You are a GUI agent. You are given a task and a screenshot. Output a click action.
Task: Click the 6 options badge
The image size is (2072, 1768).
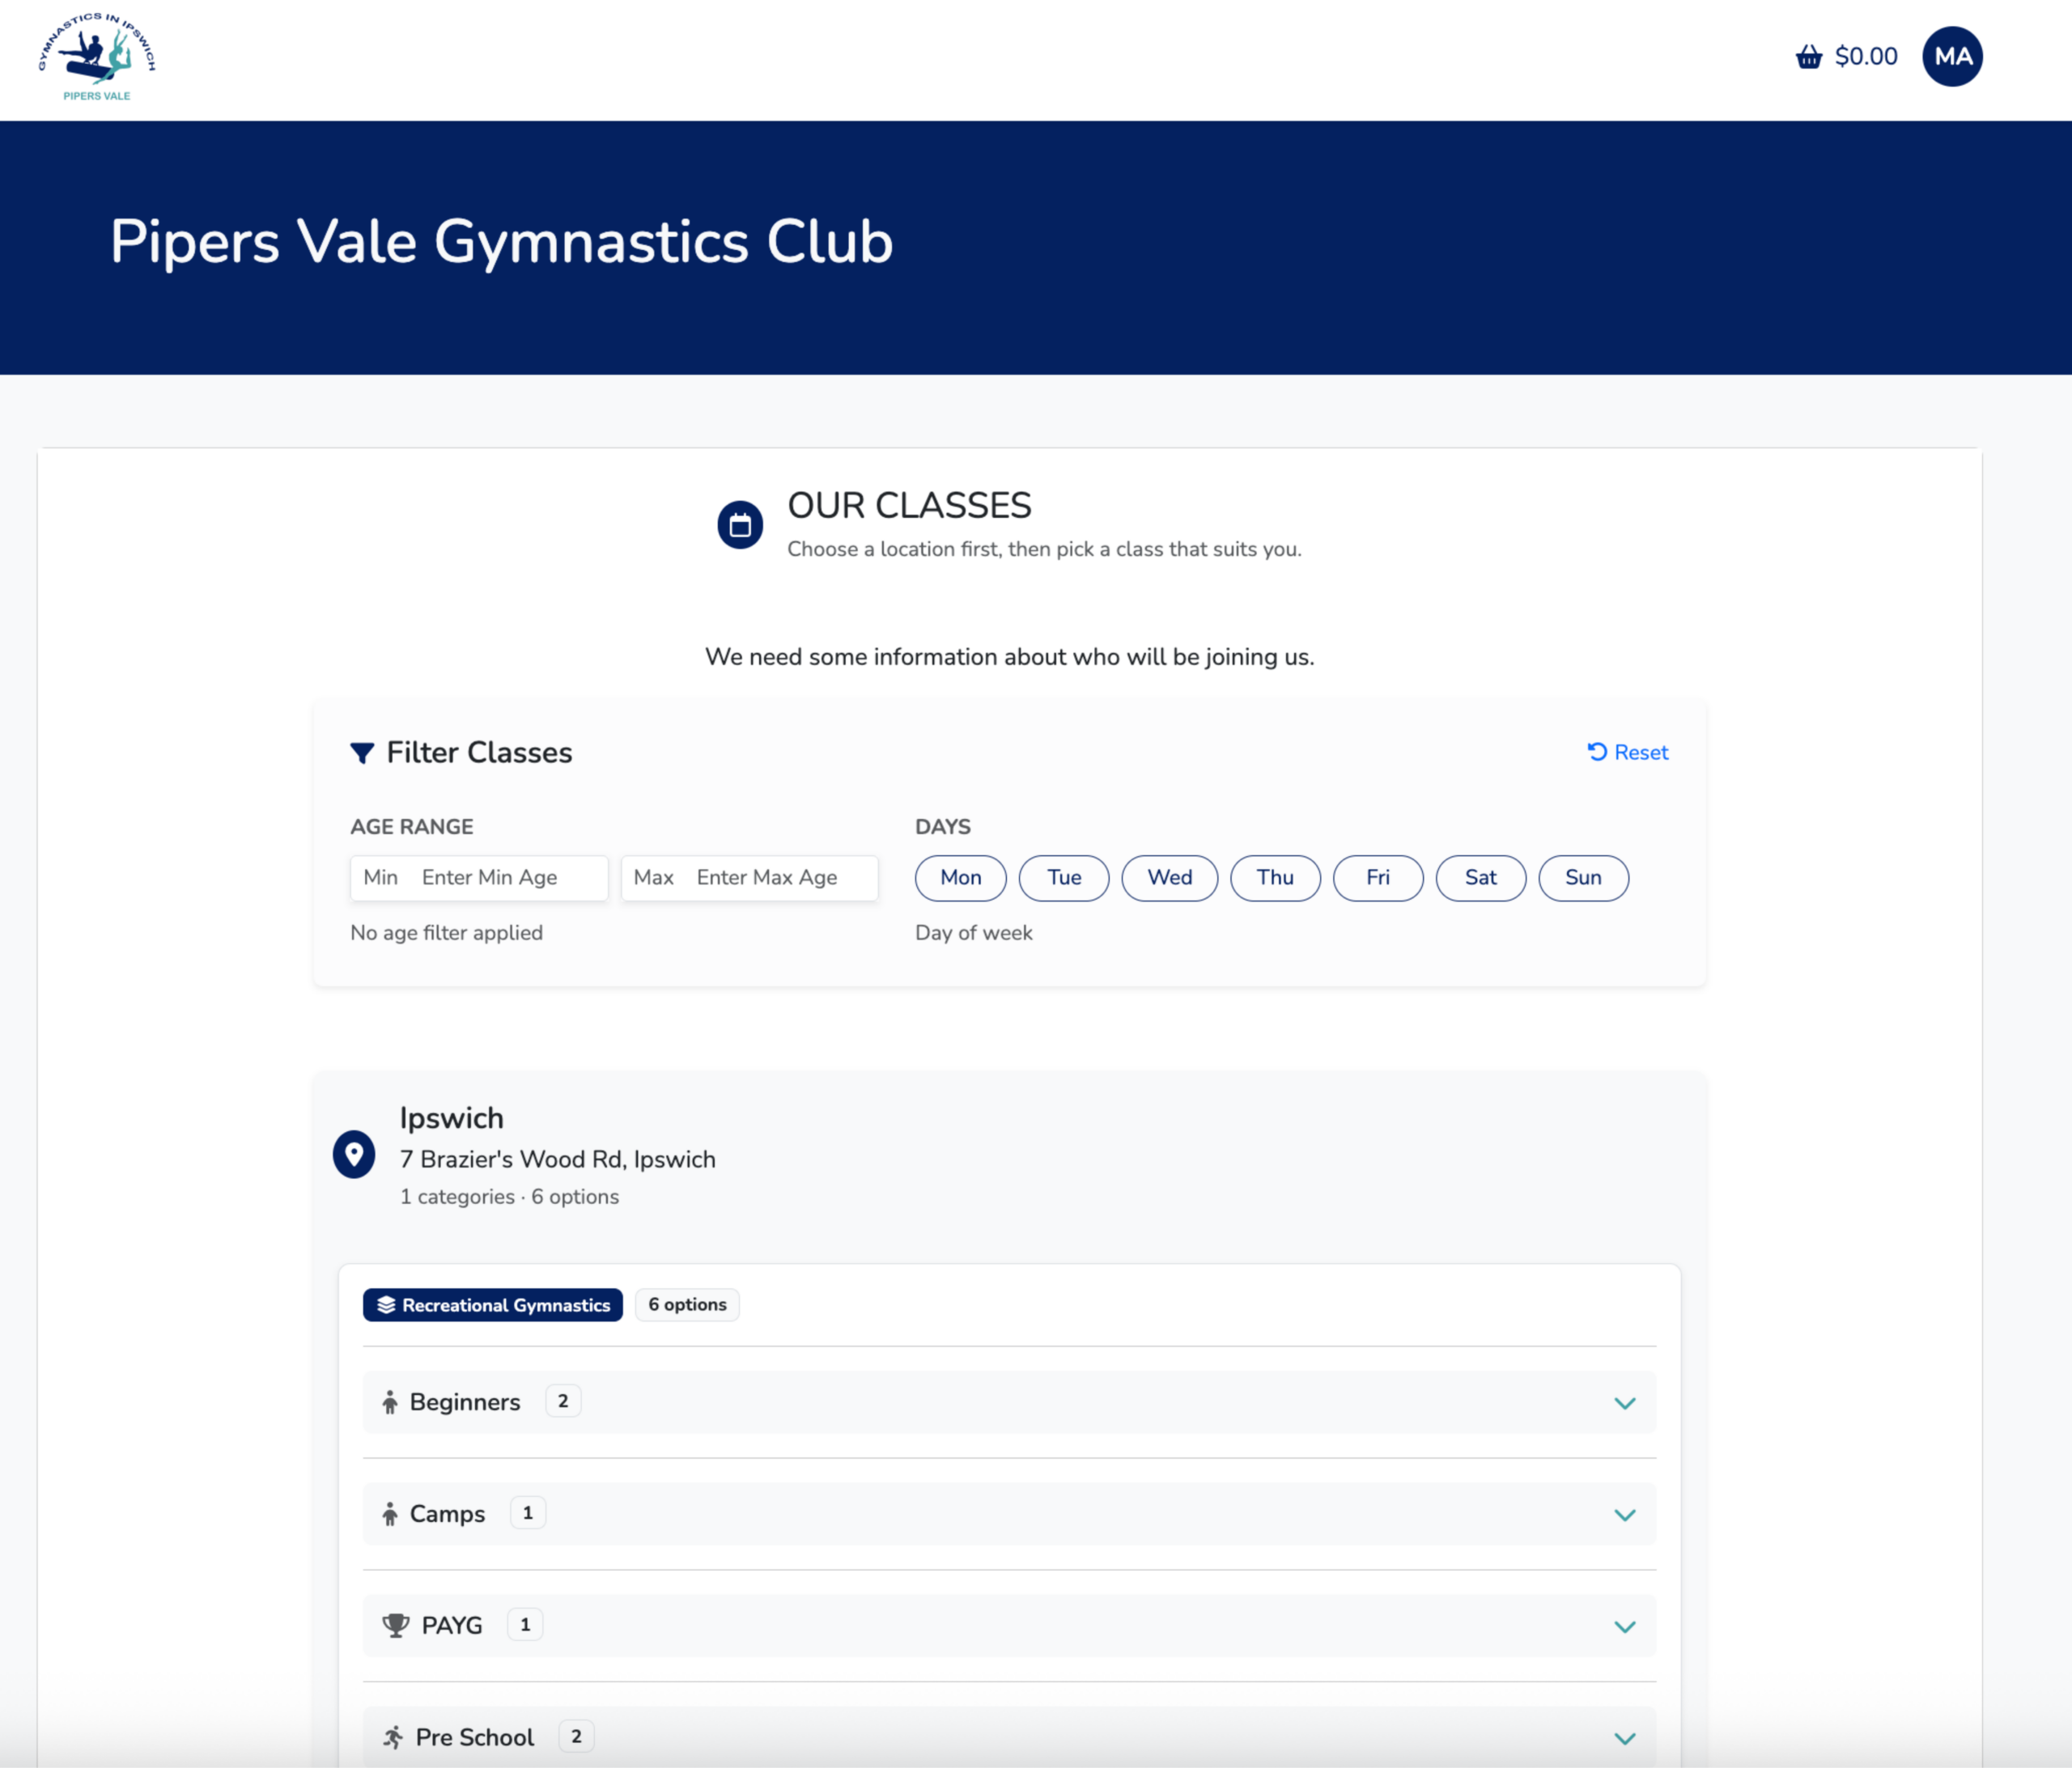coord(687,1305)
